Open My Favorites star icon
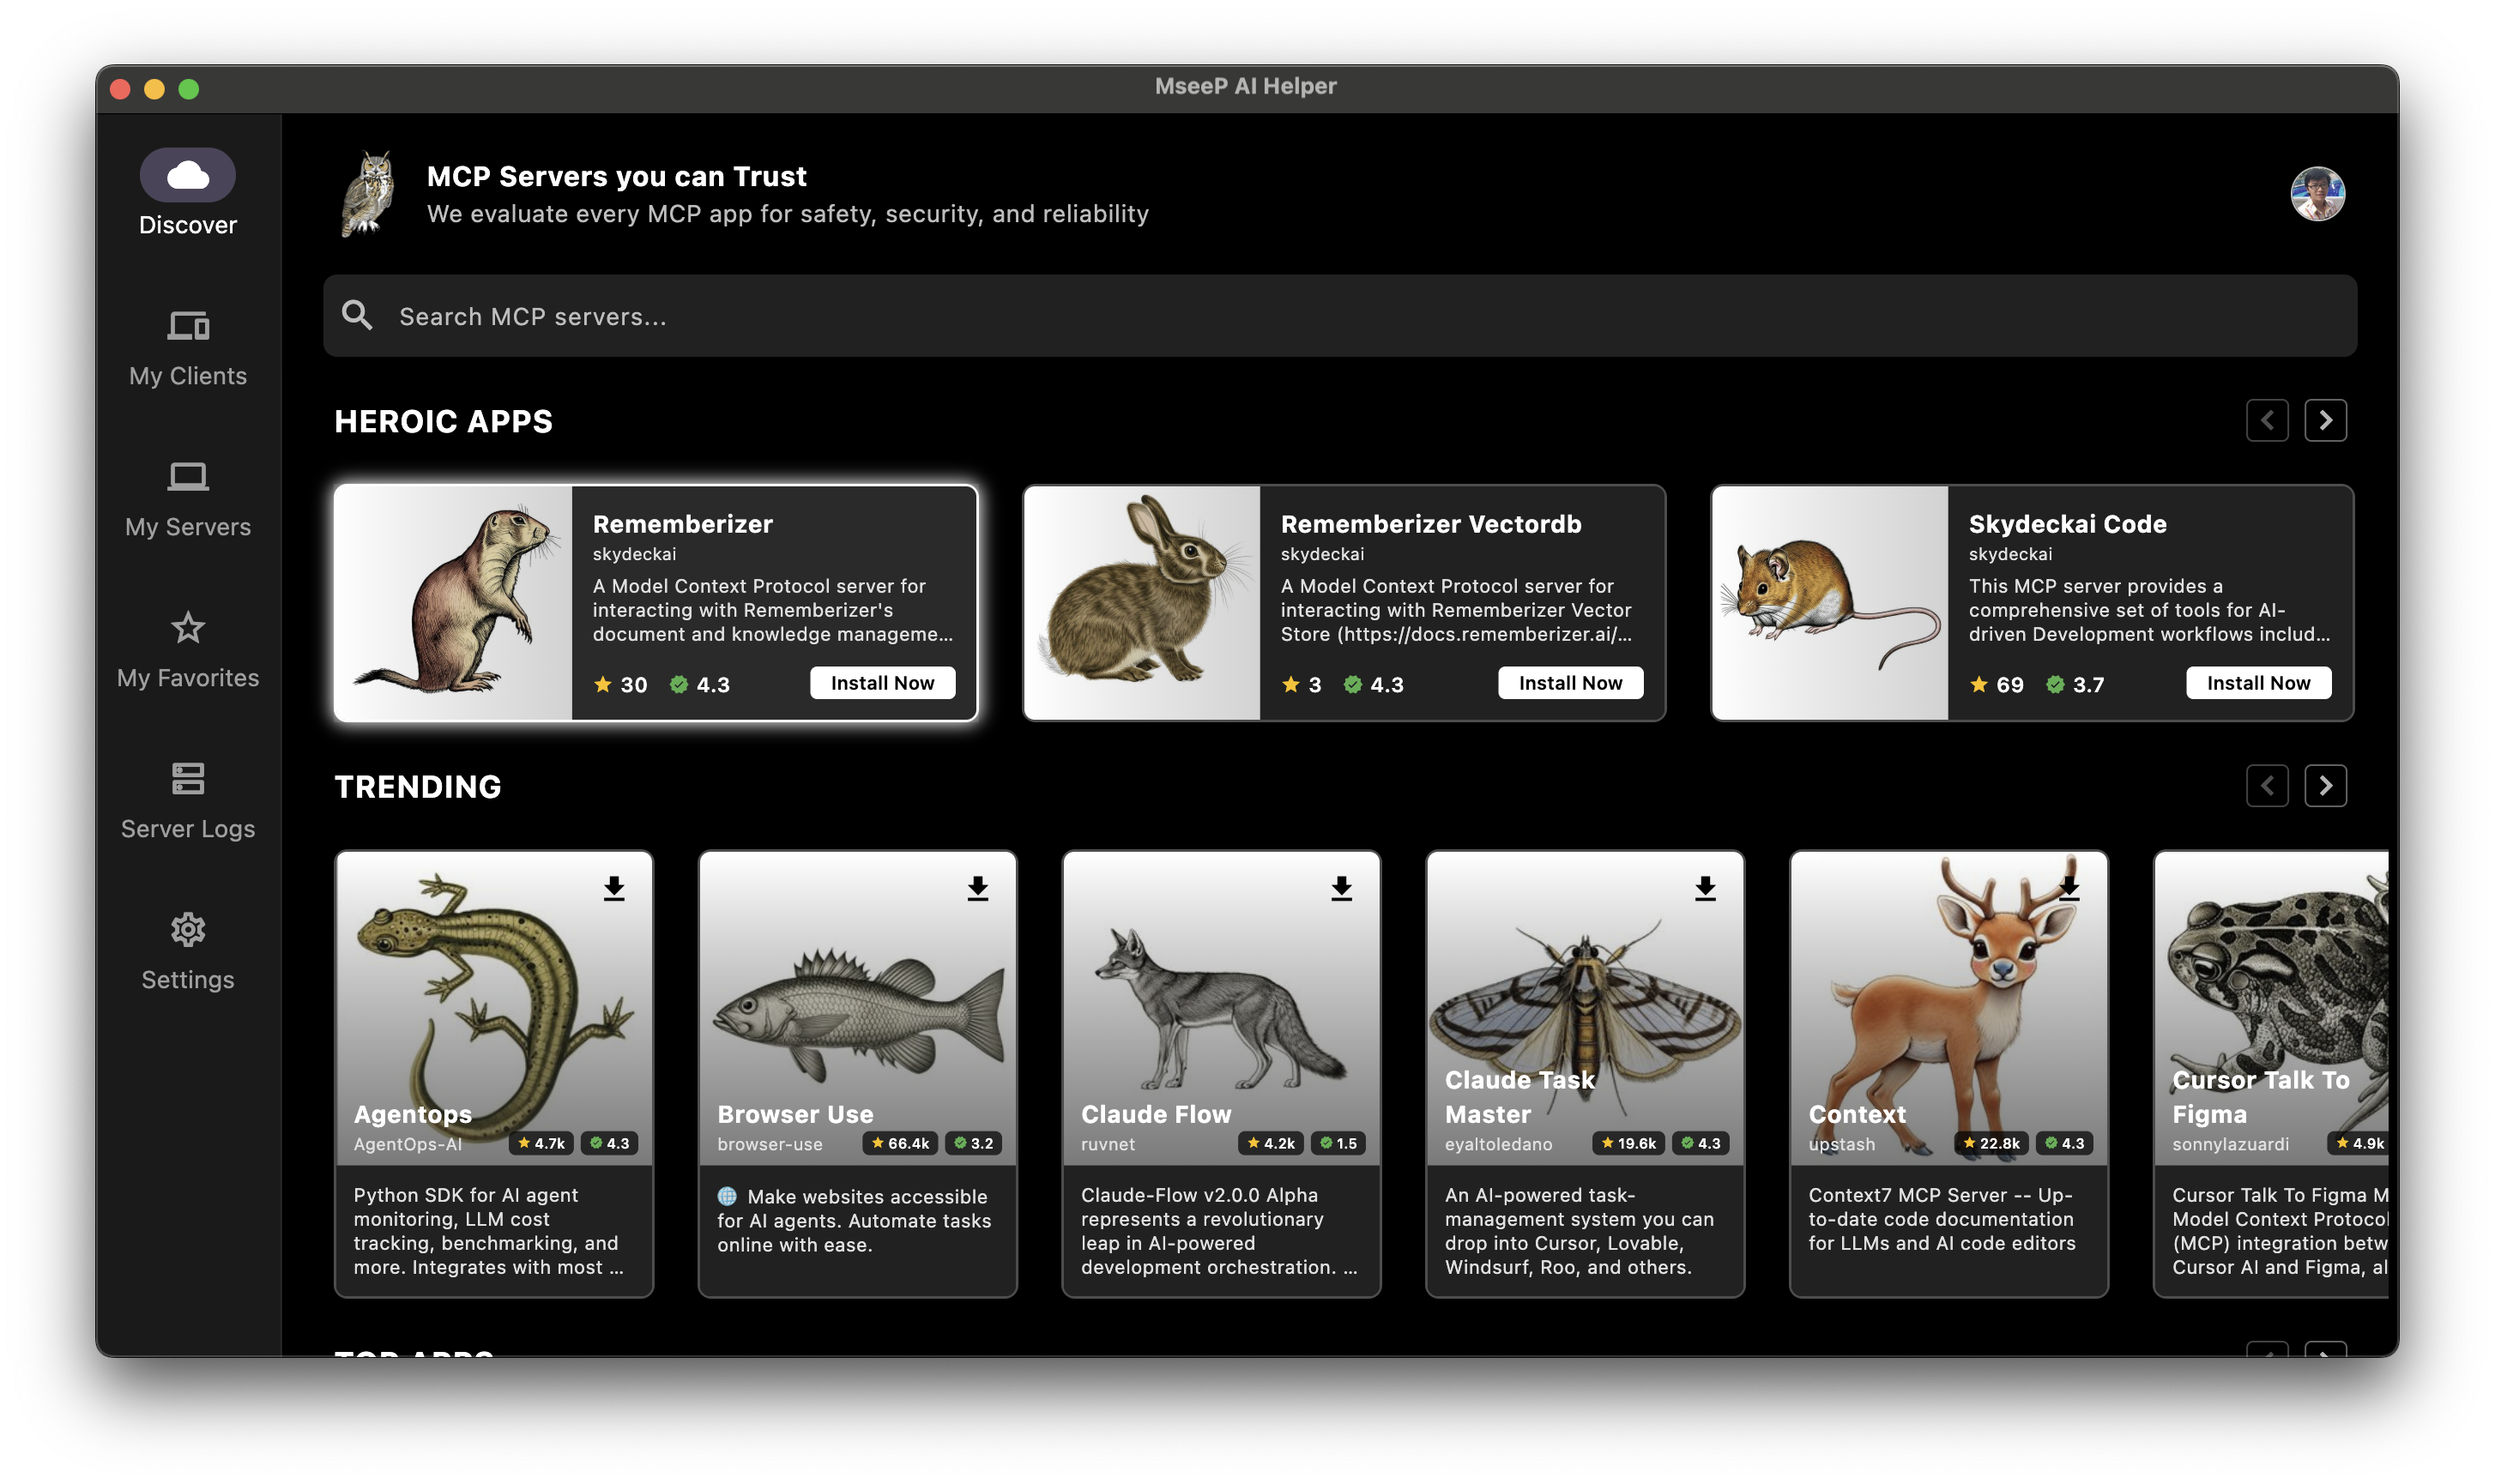This screenshot has height=1484, width=2495. (187, 629)
